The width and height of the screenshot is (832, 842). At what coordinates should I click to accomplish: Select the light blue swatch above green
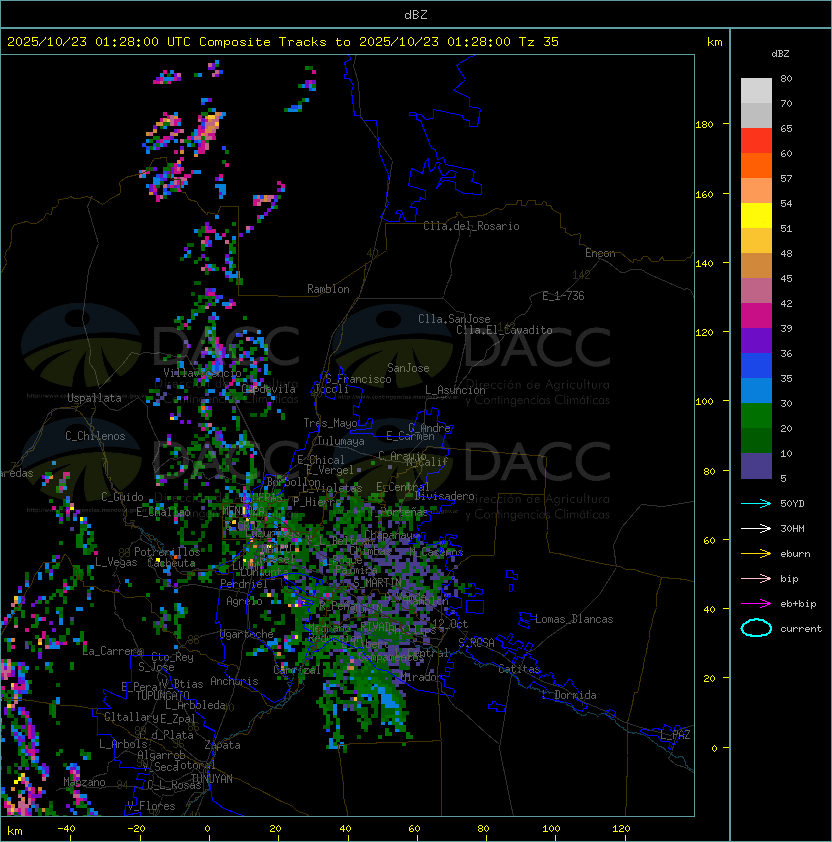(x=756, y=390)
